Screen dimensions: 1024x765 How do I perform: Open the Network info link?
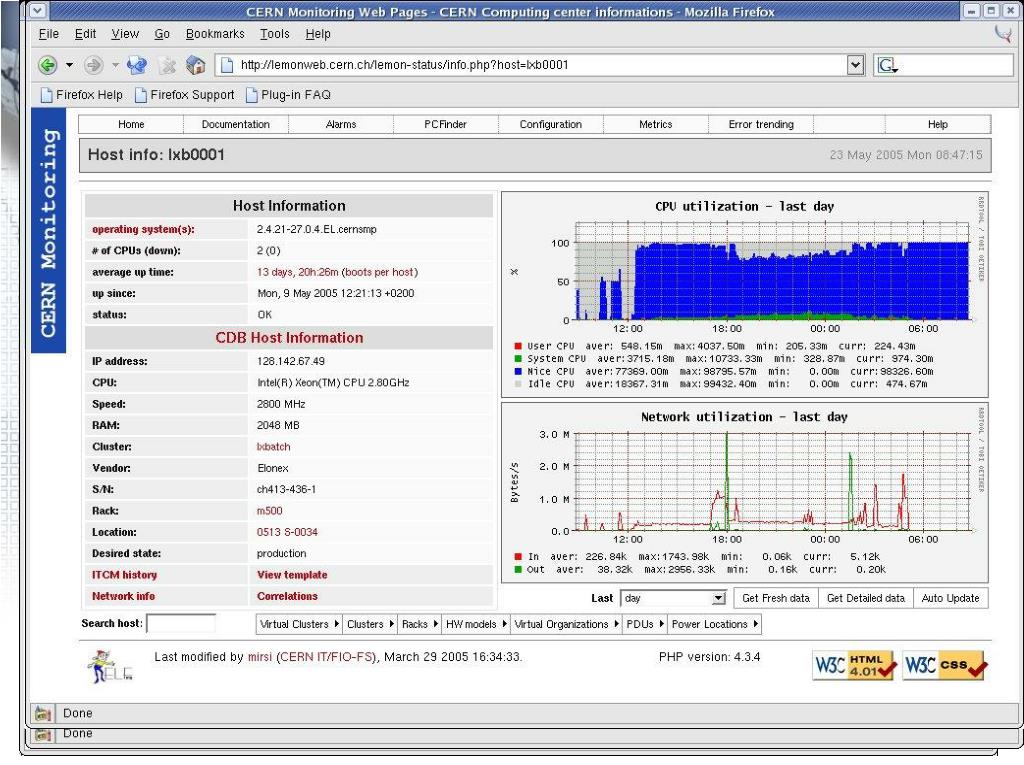pos(123,596)
